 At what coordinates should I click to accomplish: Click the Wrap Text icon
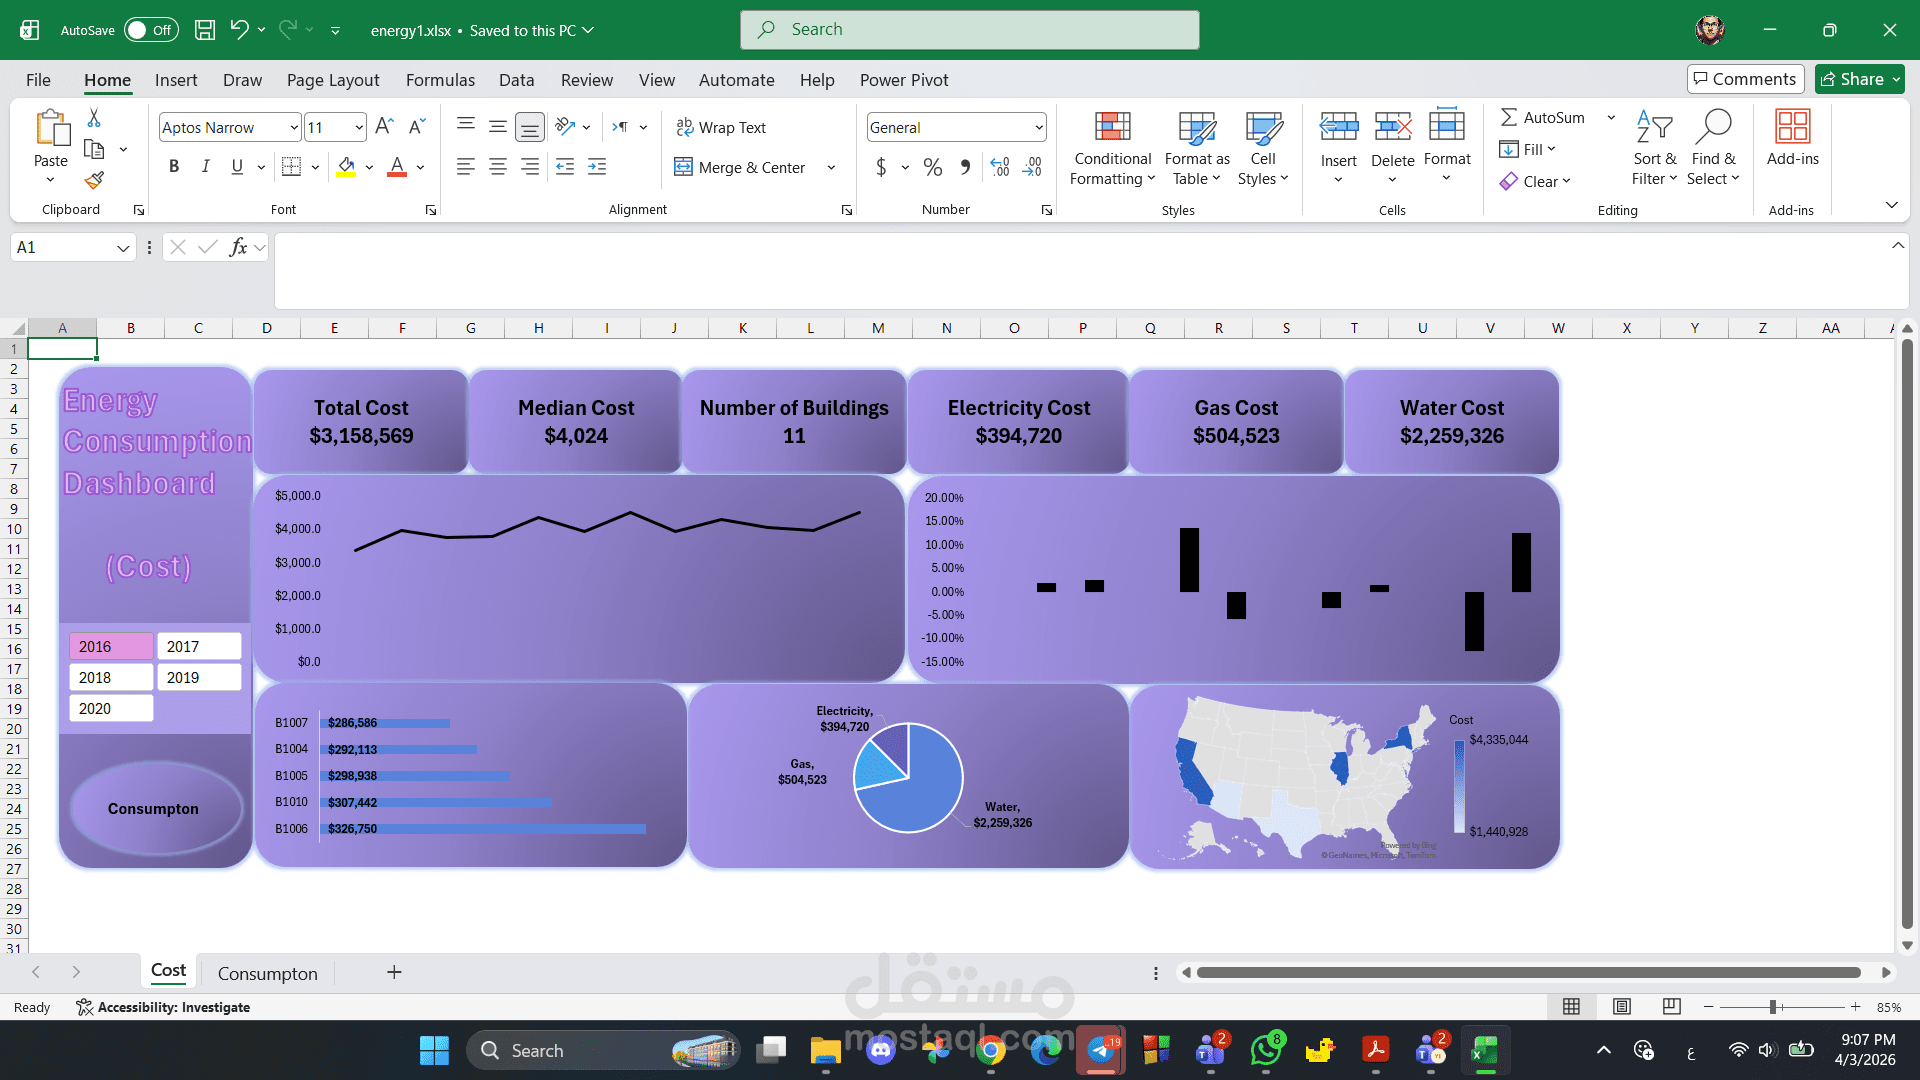coord(685,127)
